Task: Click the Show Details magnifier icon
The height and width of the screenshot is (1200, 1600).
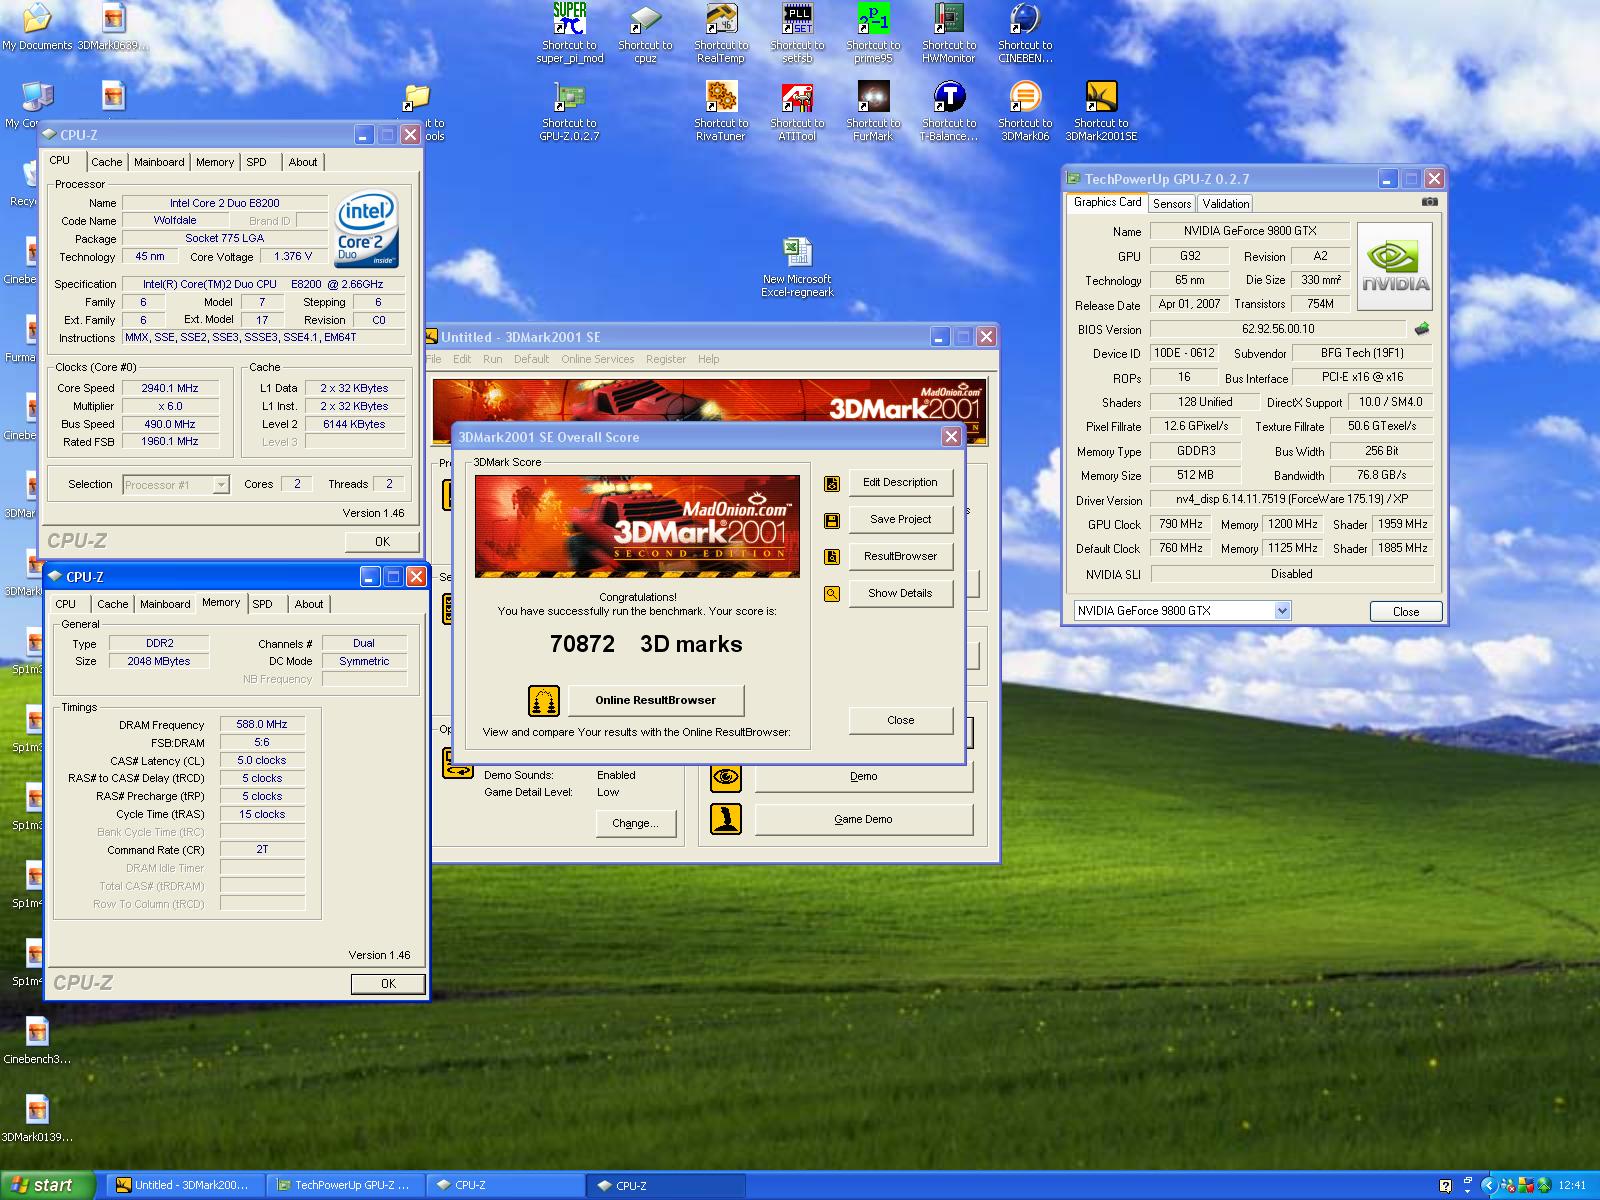Action: pyautogui.click(x=832, y=594)
